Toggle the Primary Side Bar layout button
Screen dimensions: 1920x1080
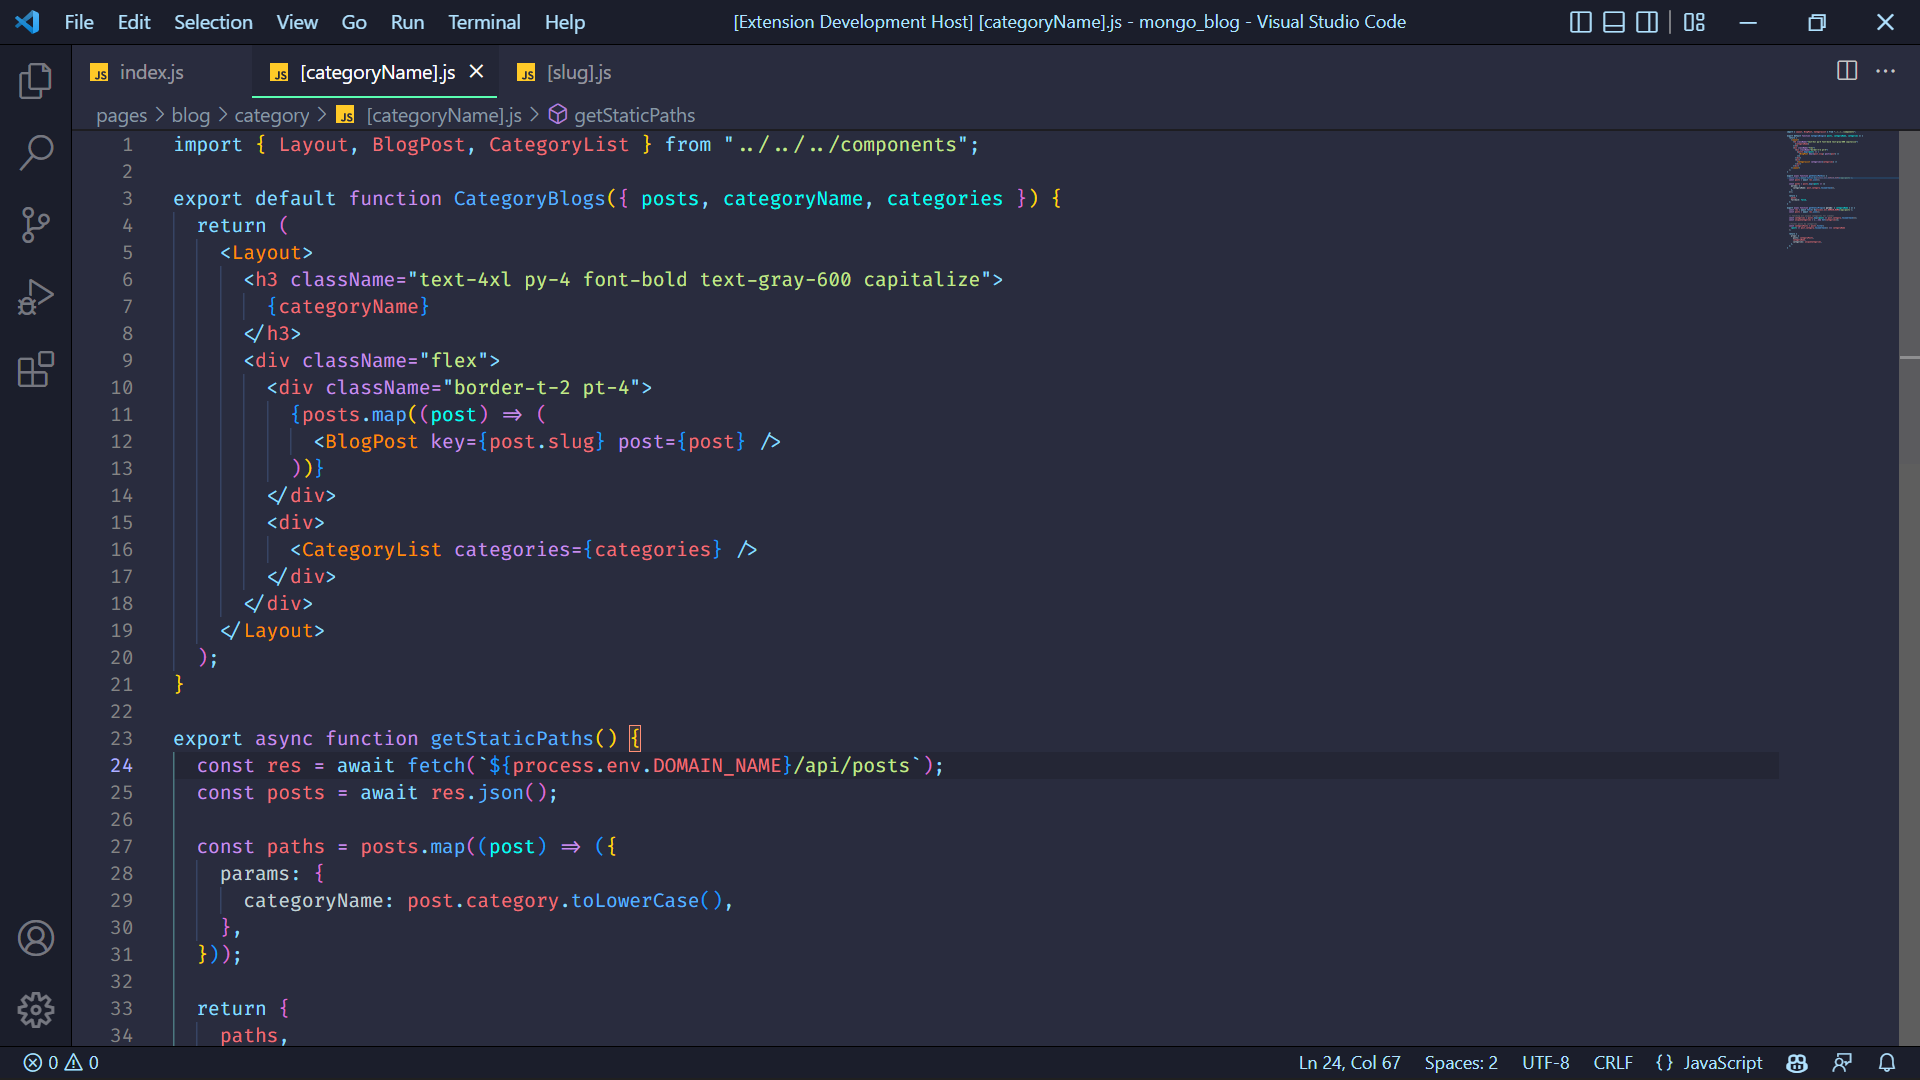tap(1581, 22)
